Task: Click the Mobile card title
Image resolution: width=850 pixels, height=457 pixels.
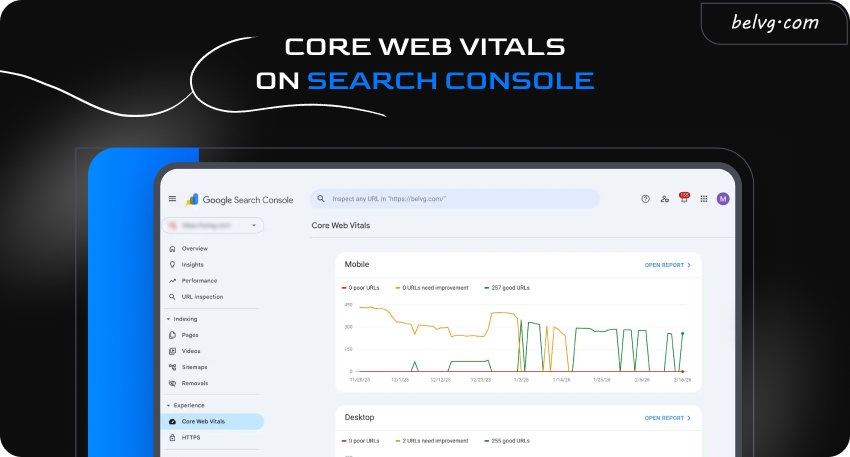Action: 357,264
